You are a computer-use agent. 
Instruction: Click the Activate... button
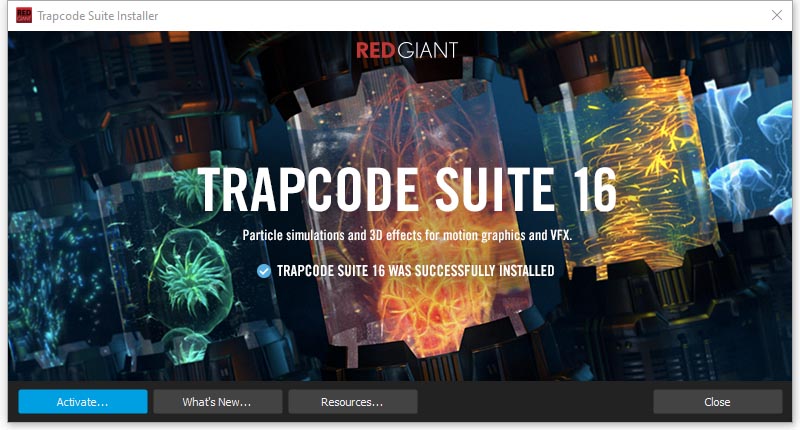(x=83, y=402)
